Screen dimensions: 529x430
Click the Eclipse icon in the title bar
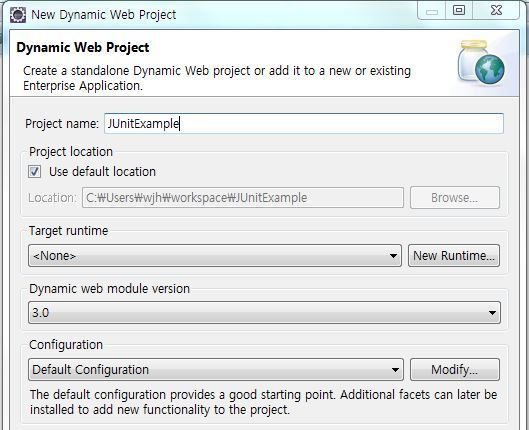[x=18, y=15]
